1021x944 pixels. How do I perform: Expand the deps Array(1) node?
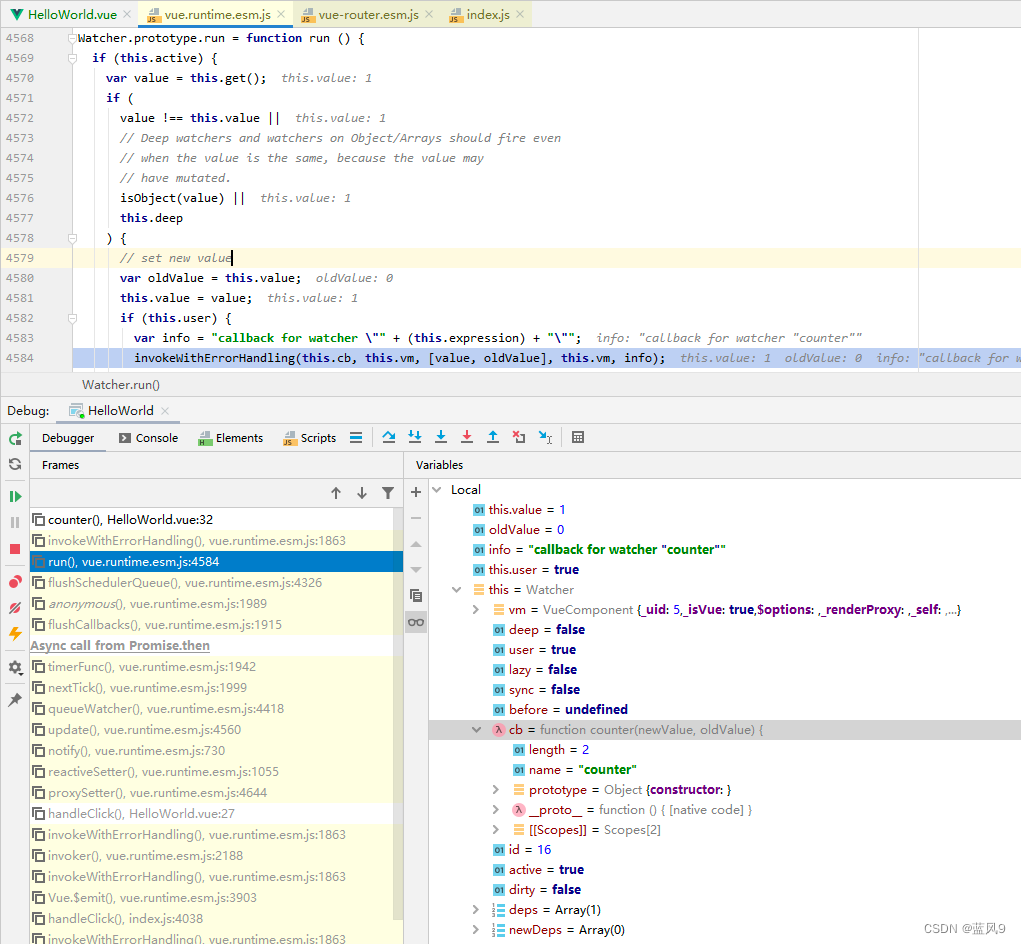tap(476, 909)
